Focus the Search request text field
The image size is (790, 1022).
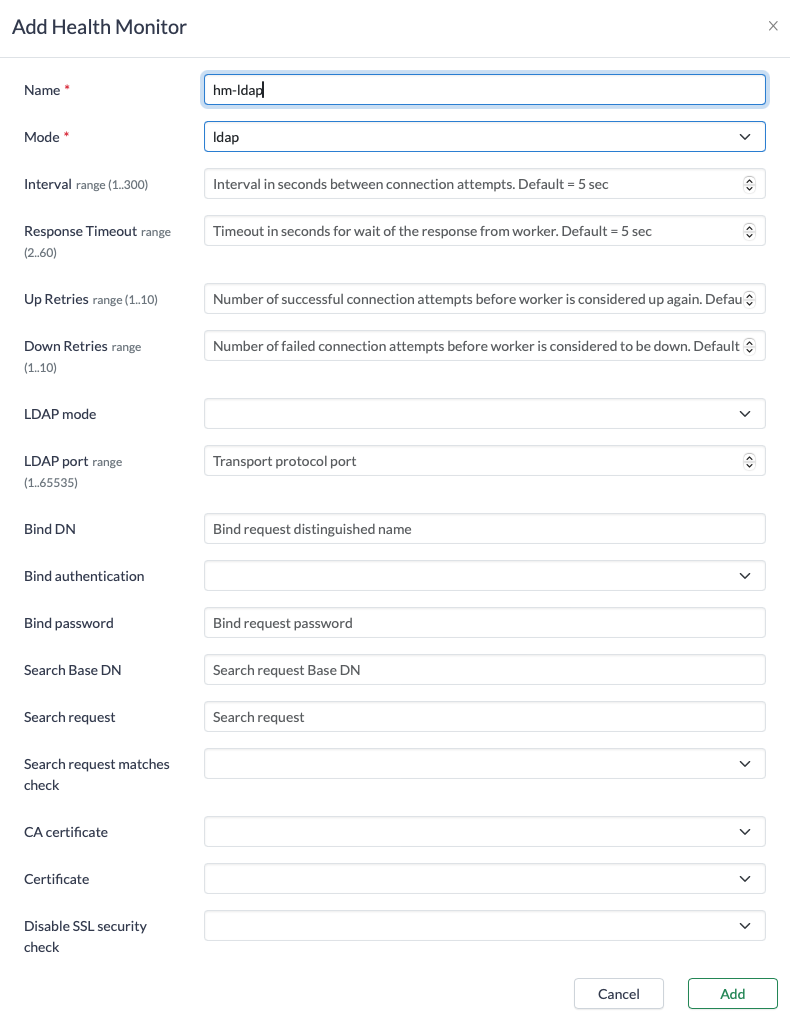point(484,717)
